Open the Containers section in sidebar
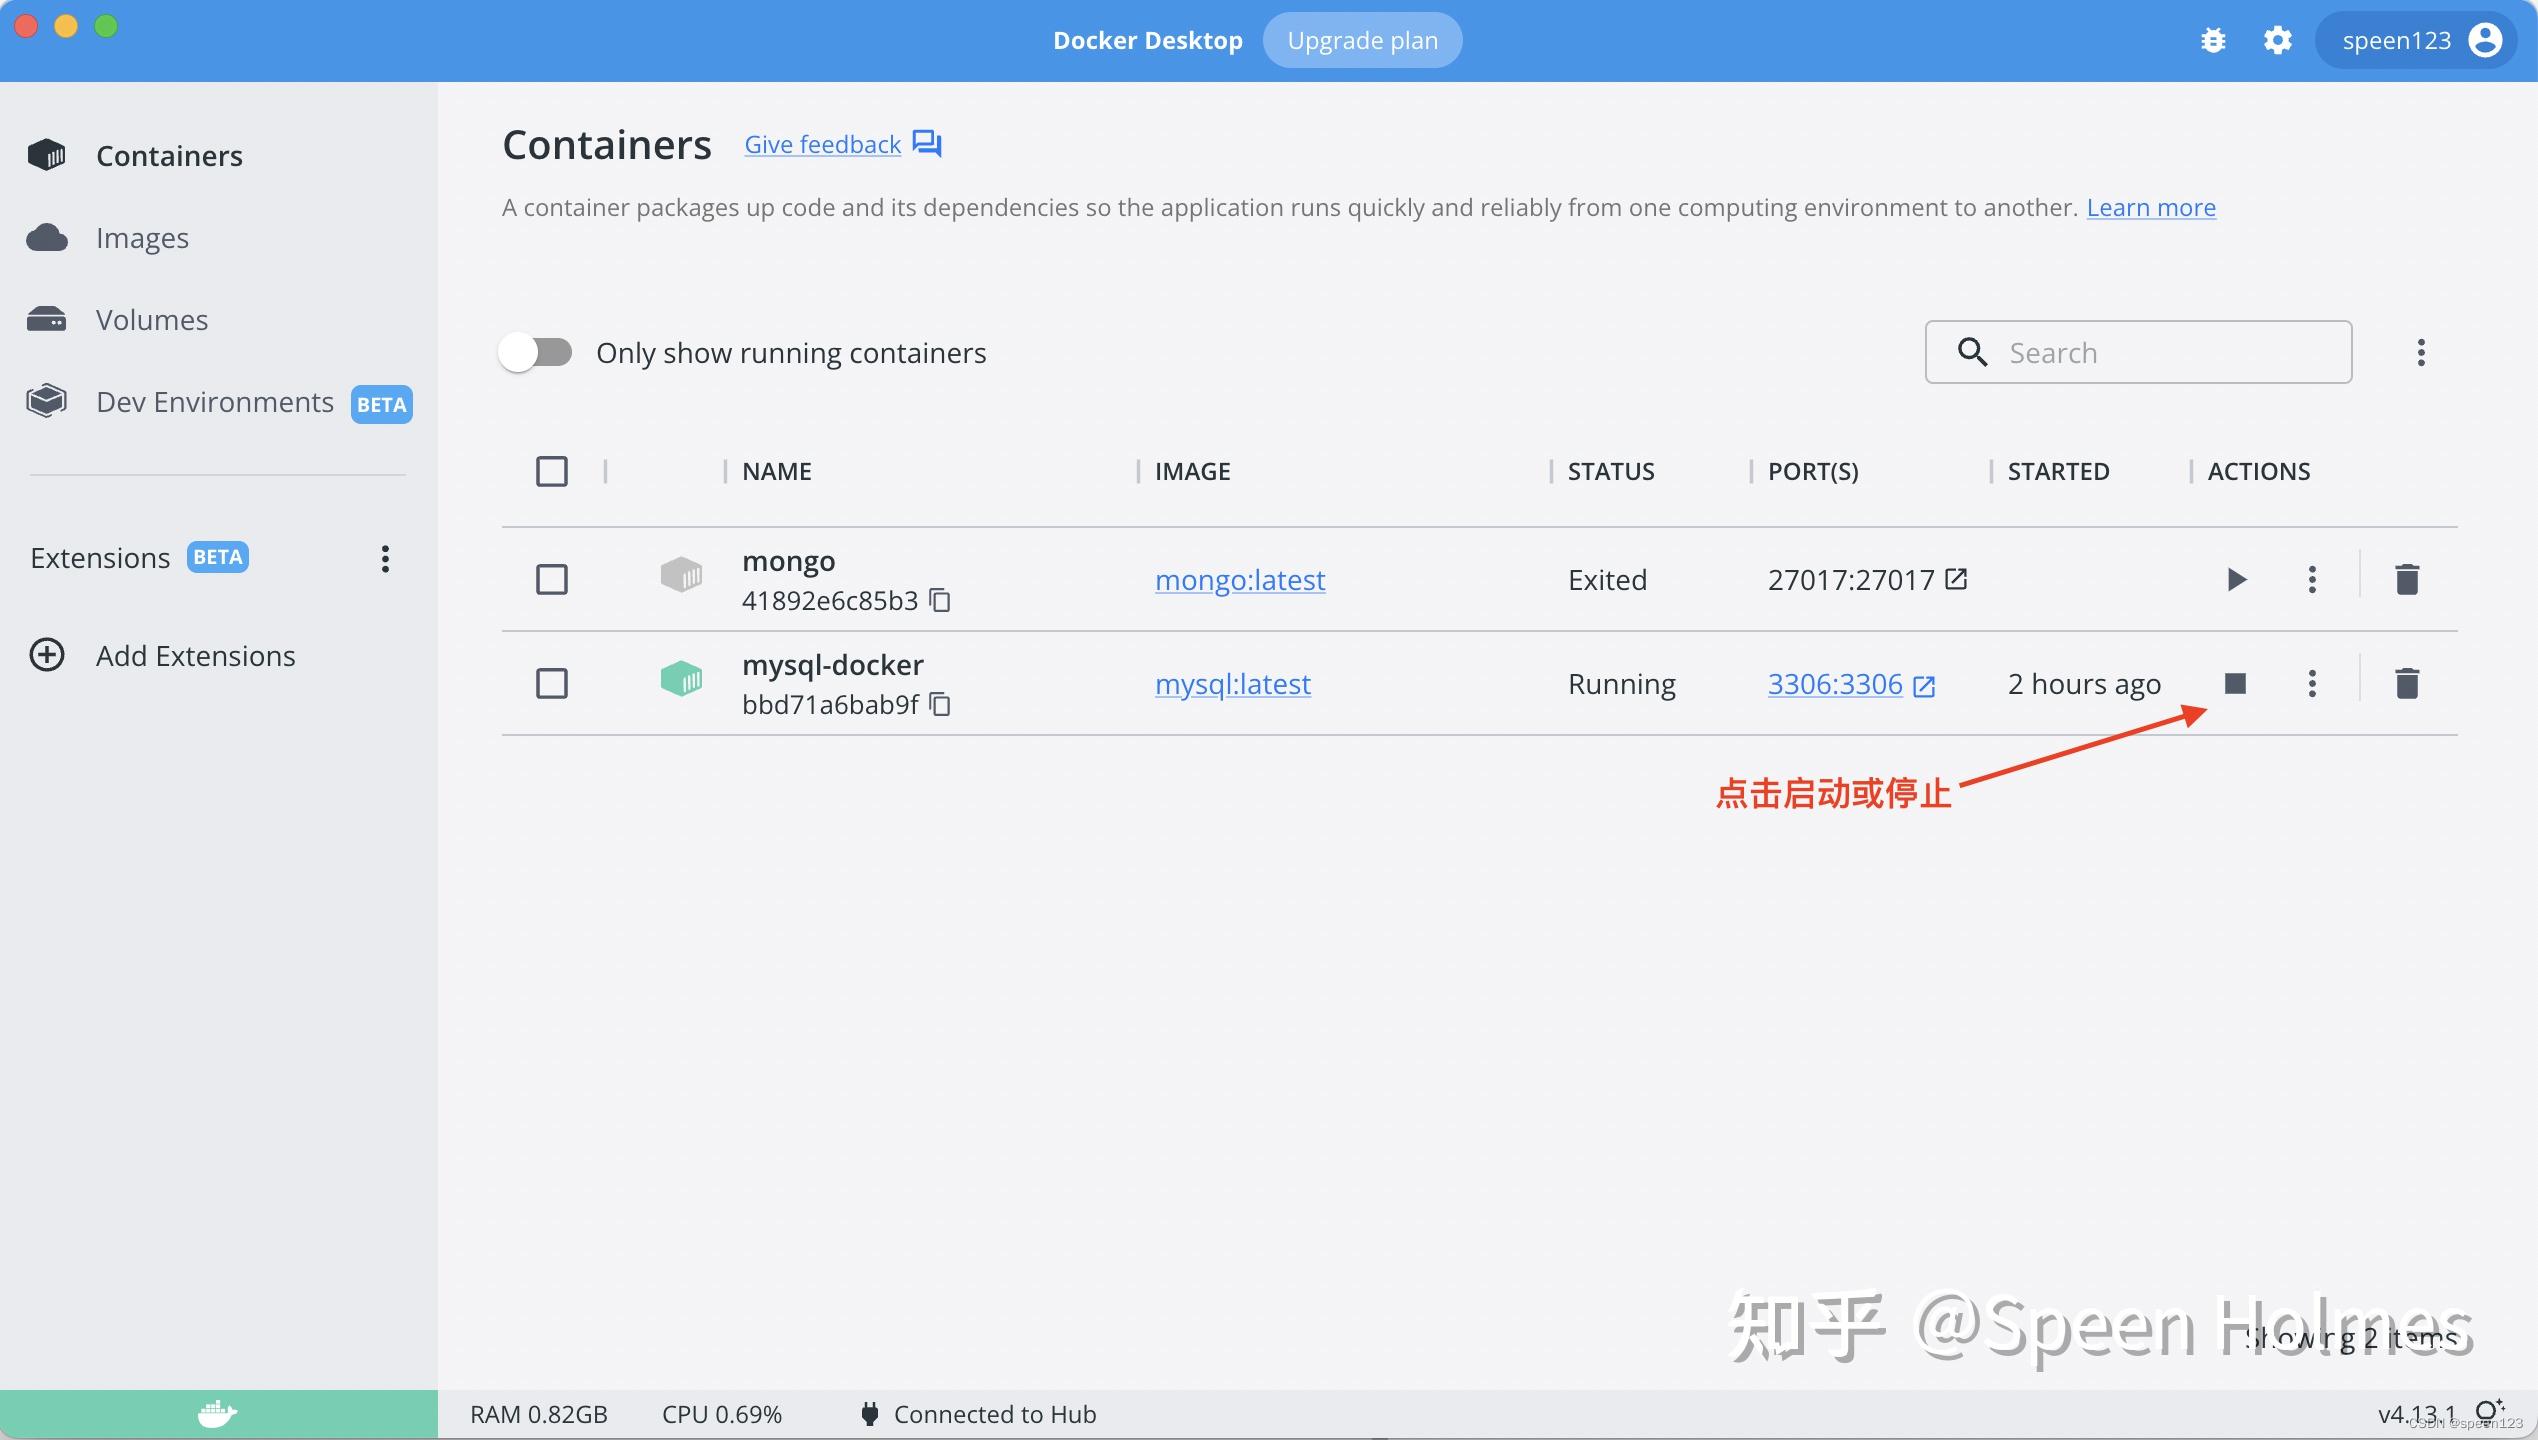Image resolution: width=2538 pixels, height=1440 pixels. click(x=168, y=155)
